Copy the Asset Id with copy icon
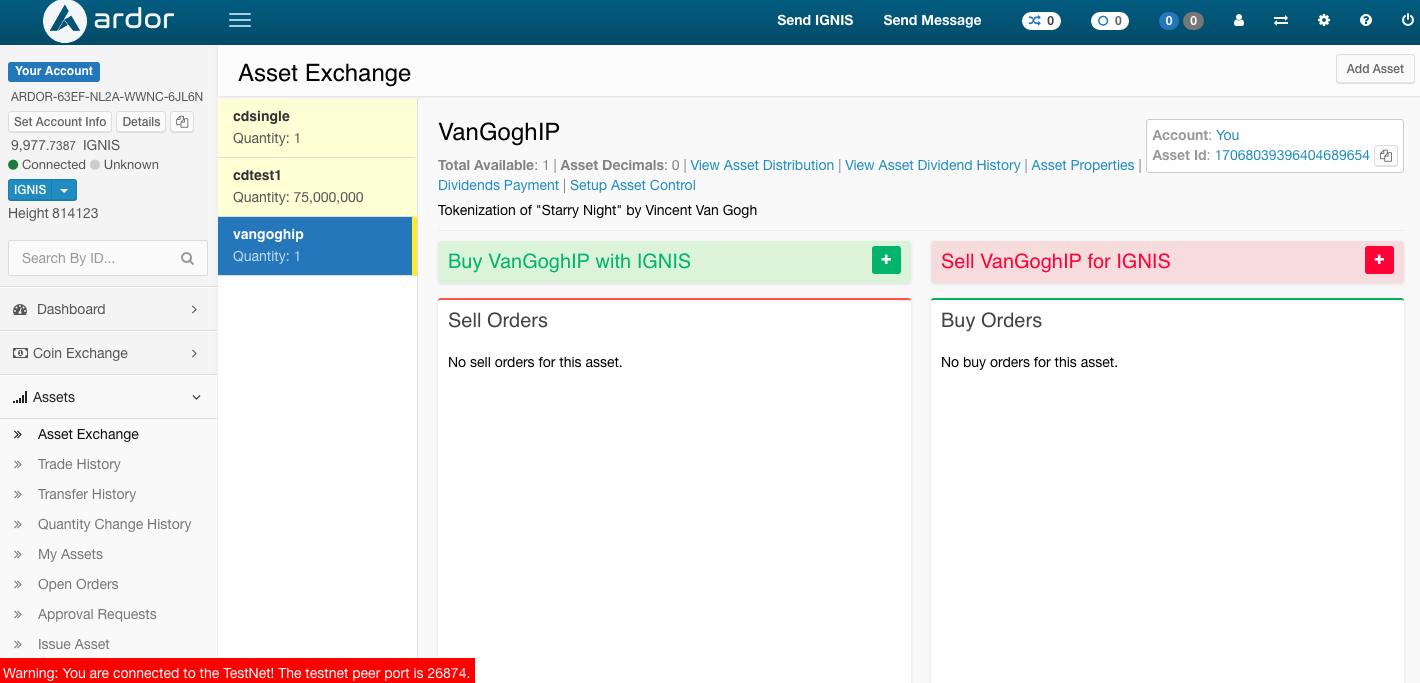Image resolution: width=1420 pixels, height=683 pixels. (x=1385, y=156)
